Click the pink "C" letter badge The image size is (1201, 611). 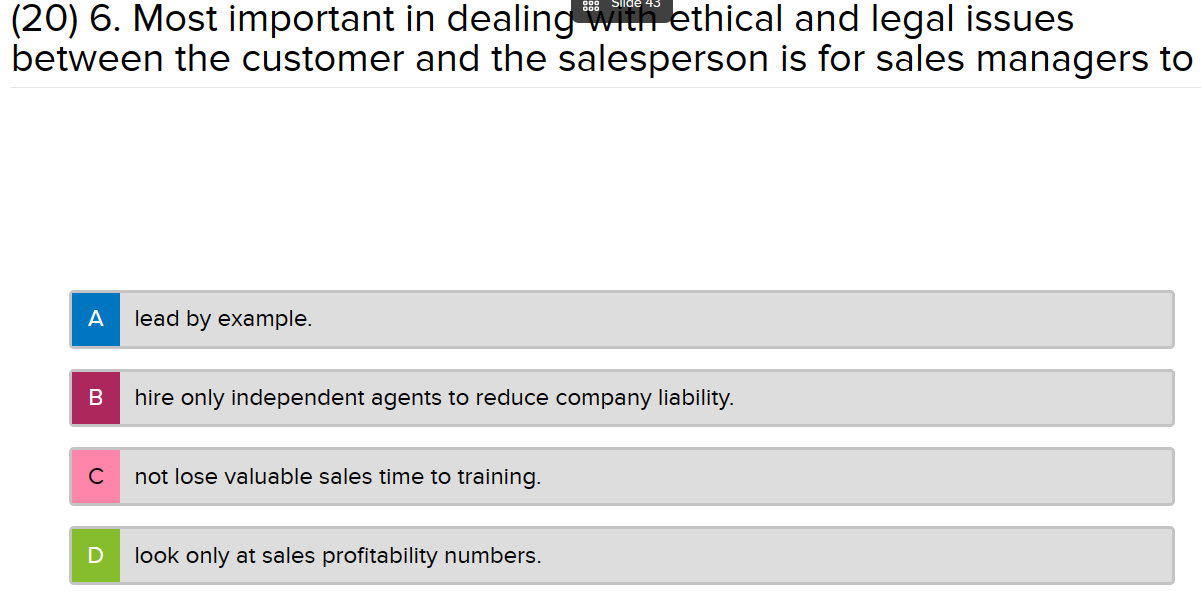[95, 476]
